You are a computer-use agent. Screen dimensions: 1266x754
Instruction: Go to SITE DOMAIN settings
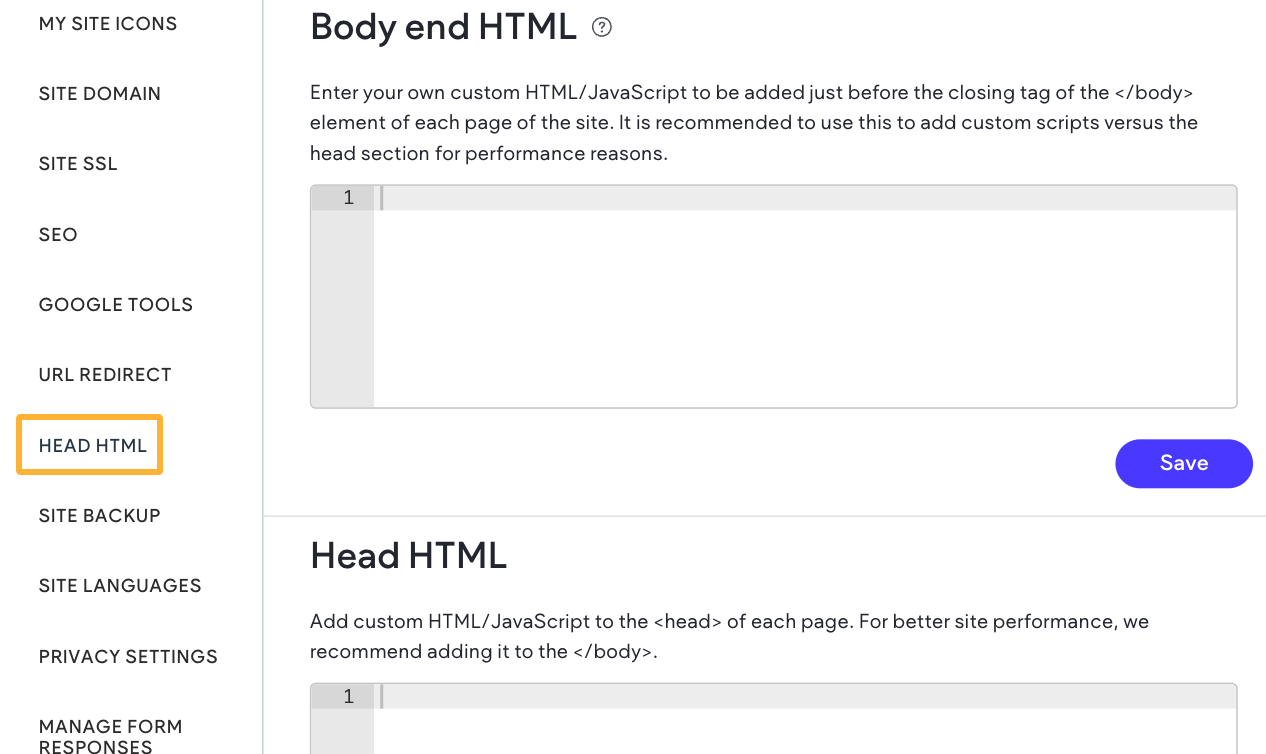pyautogui.click(x=100, y=94)
